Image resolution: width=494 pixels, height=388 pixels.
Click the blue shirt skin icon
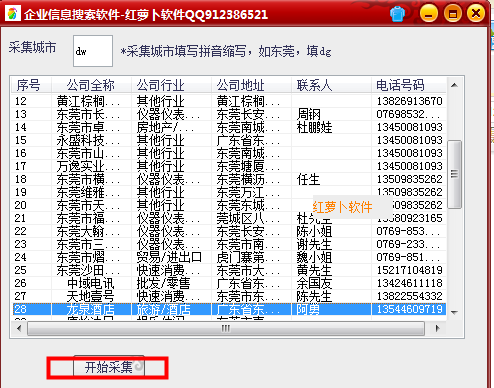(397, 14)
